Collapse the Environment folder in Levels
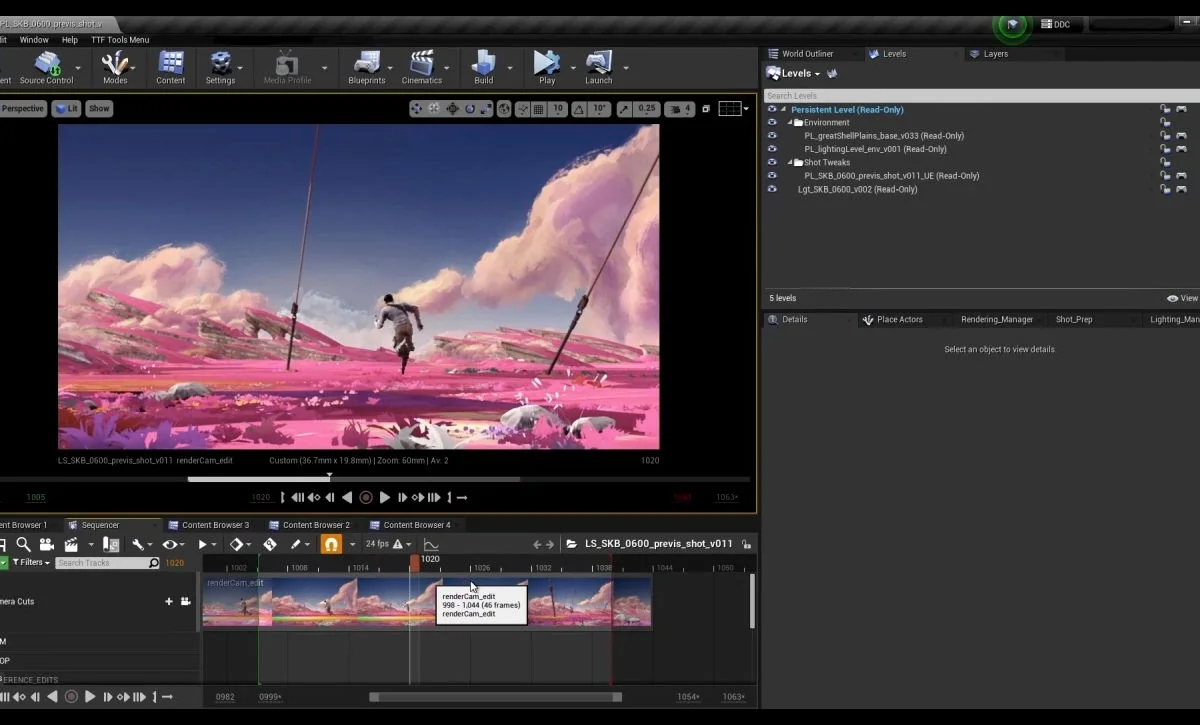This screenshot has height=725, width=1200. (789, 122)
